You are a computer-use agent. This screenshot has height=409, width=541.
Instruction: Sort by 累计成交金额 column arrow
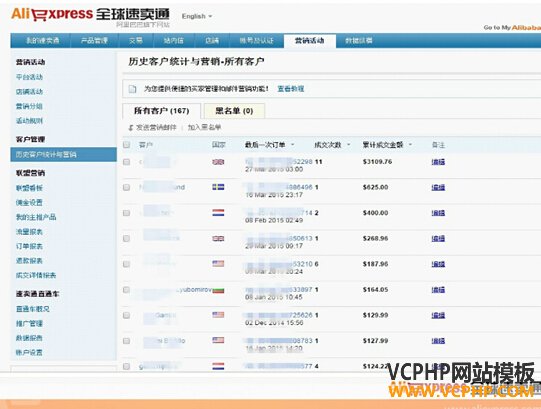pyautogui.click(x=410, y=145)
